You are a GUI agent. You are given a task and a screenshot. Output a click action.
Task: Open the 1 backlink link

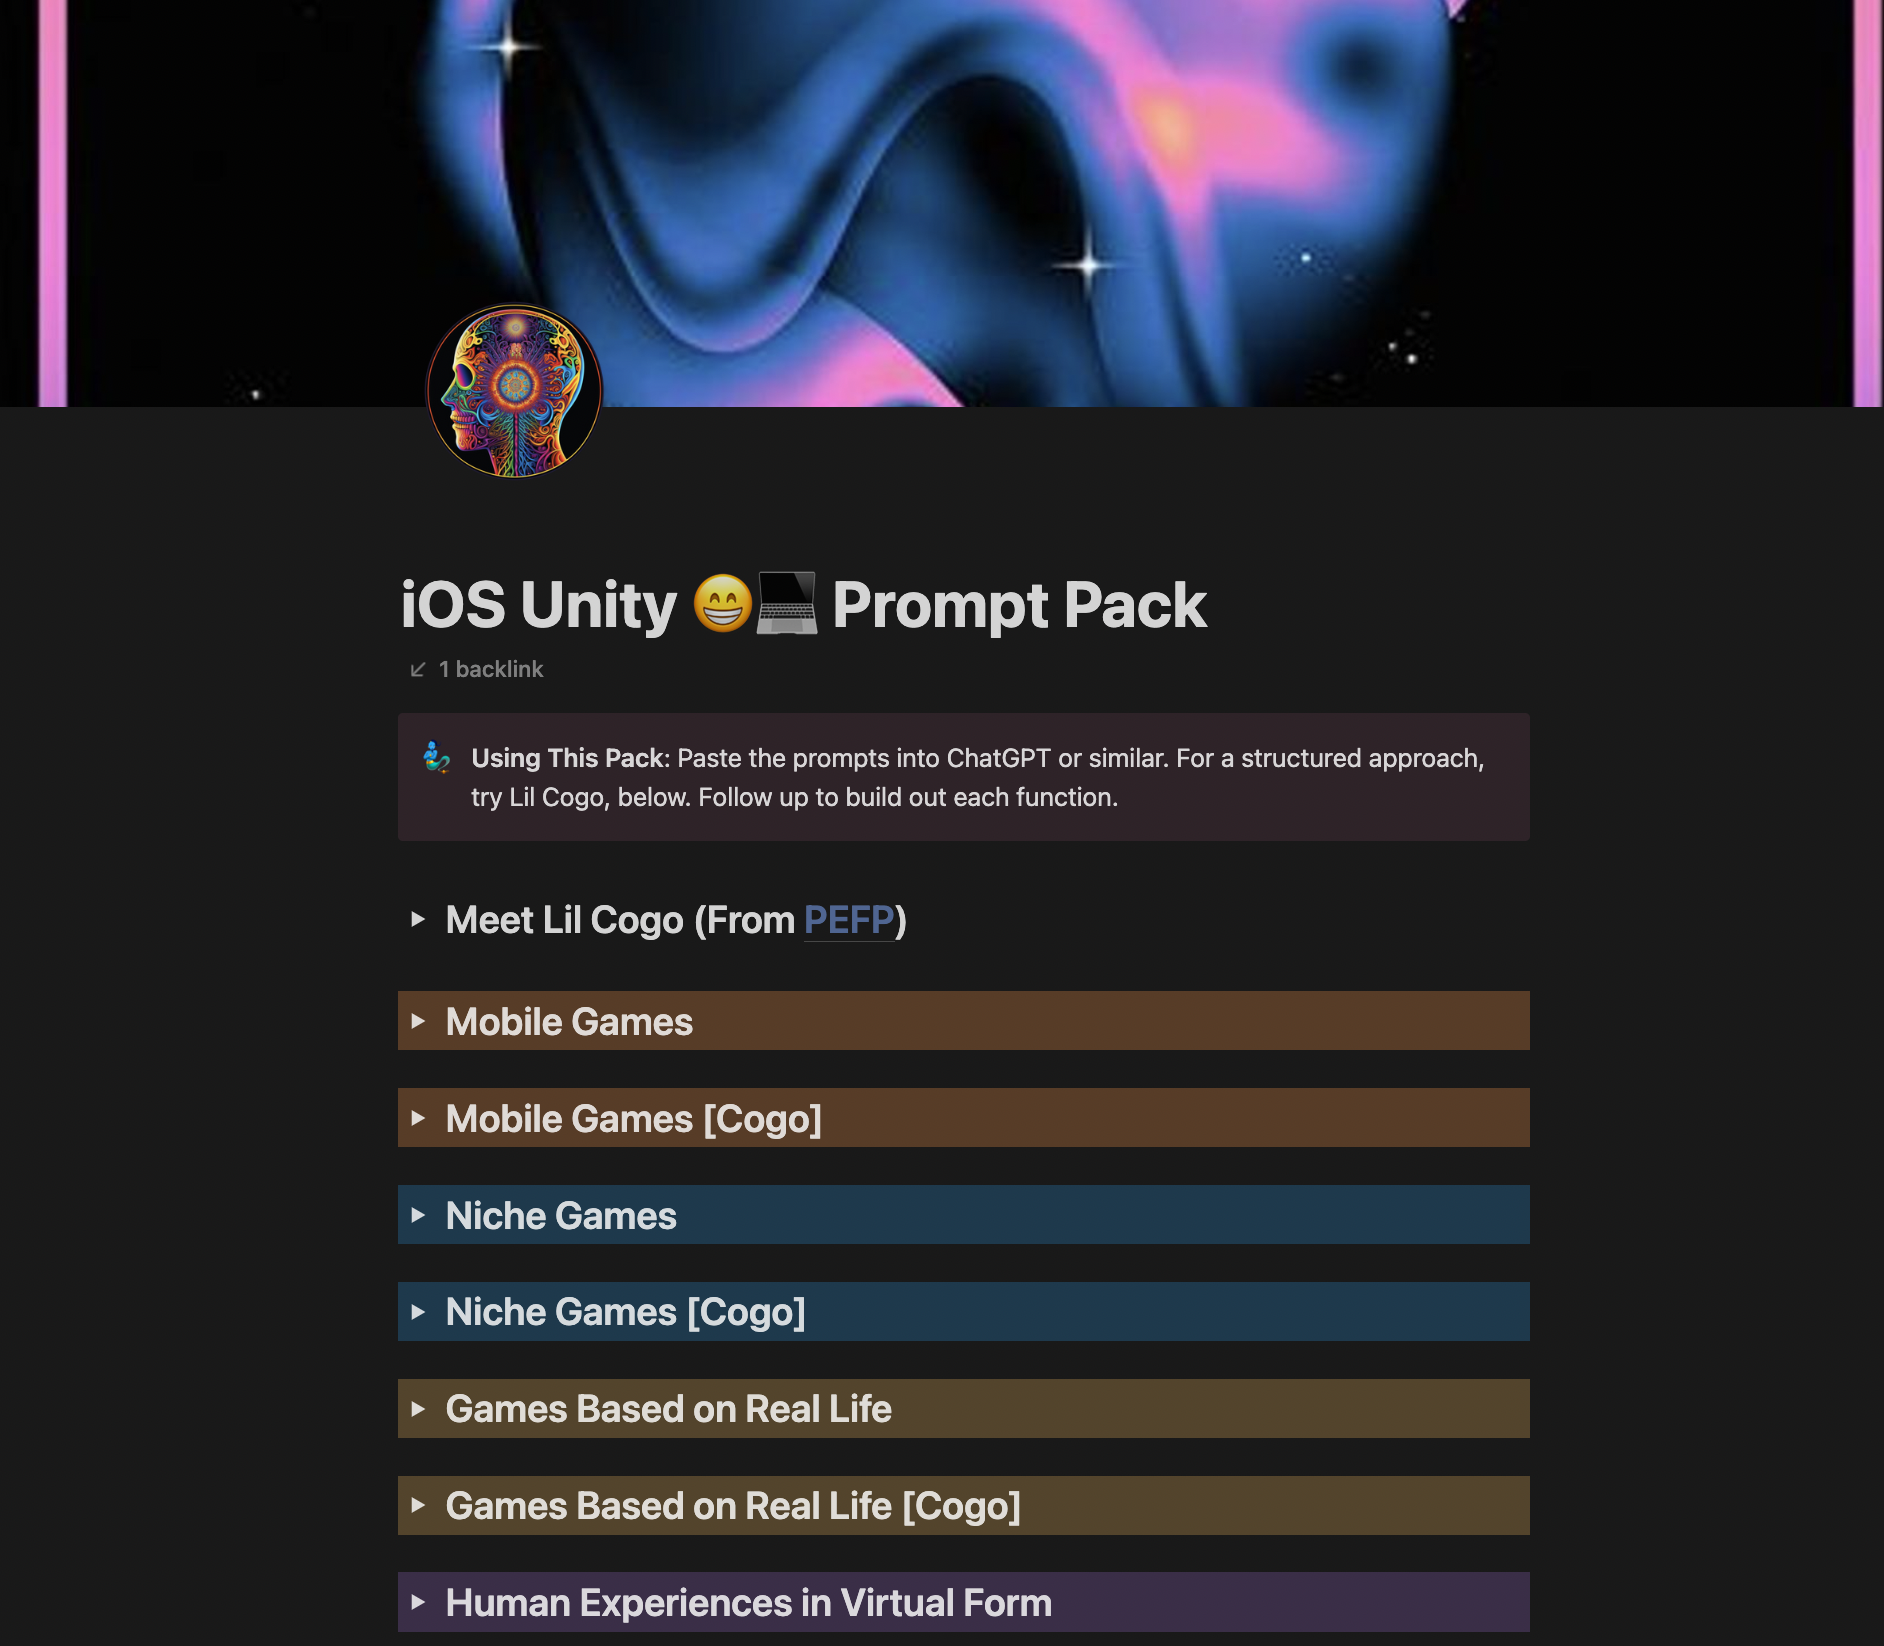[490, 669]
